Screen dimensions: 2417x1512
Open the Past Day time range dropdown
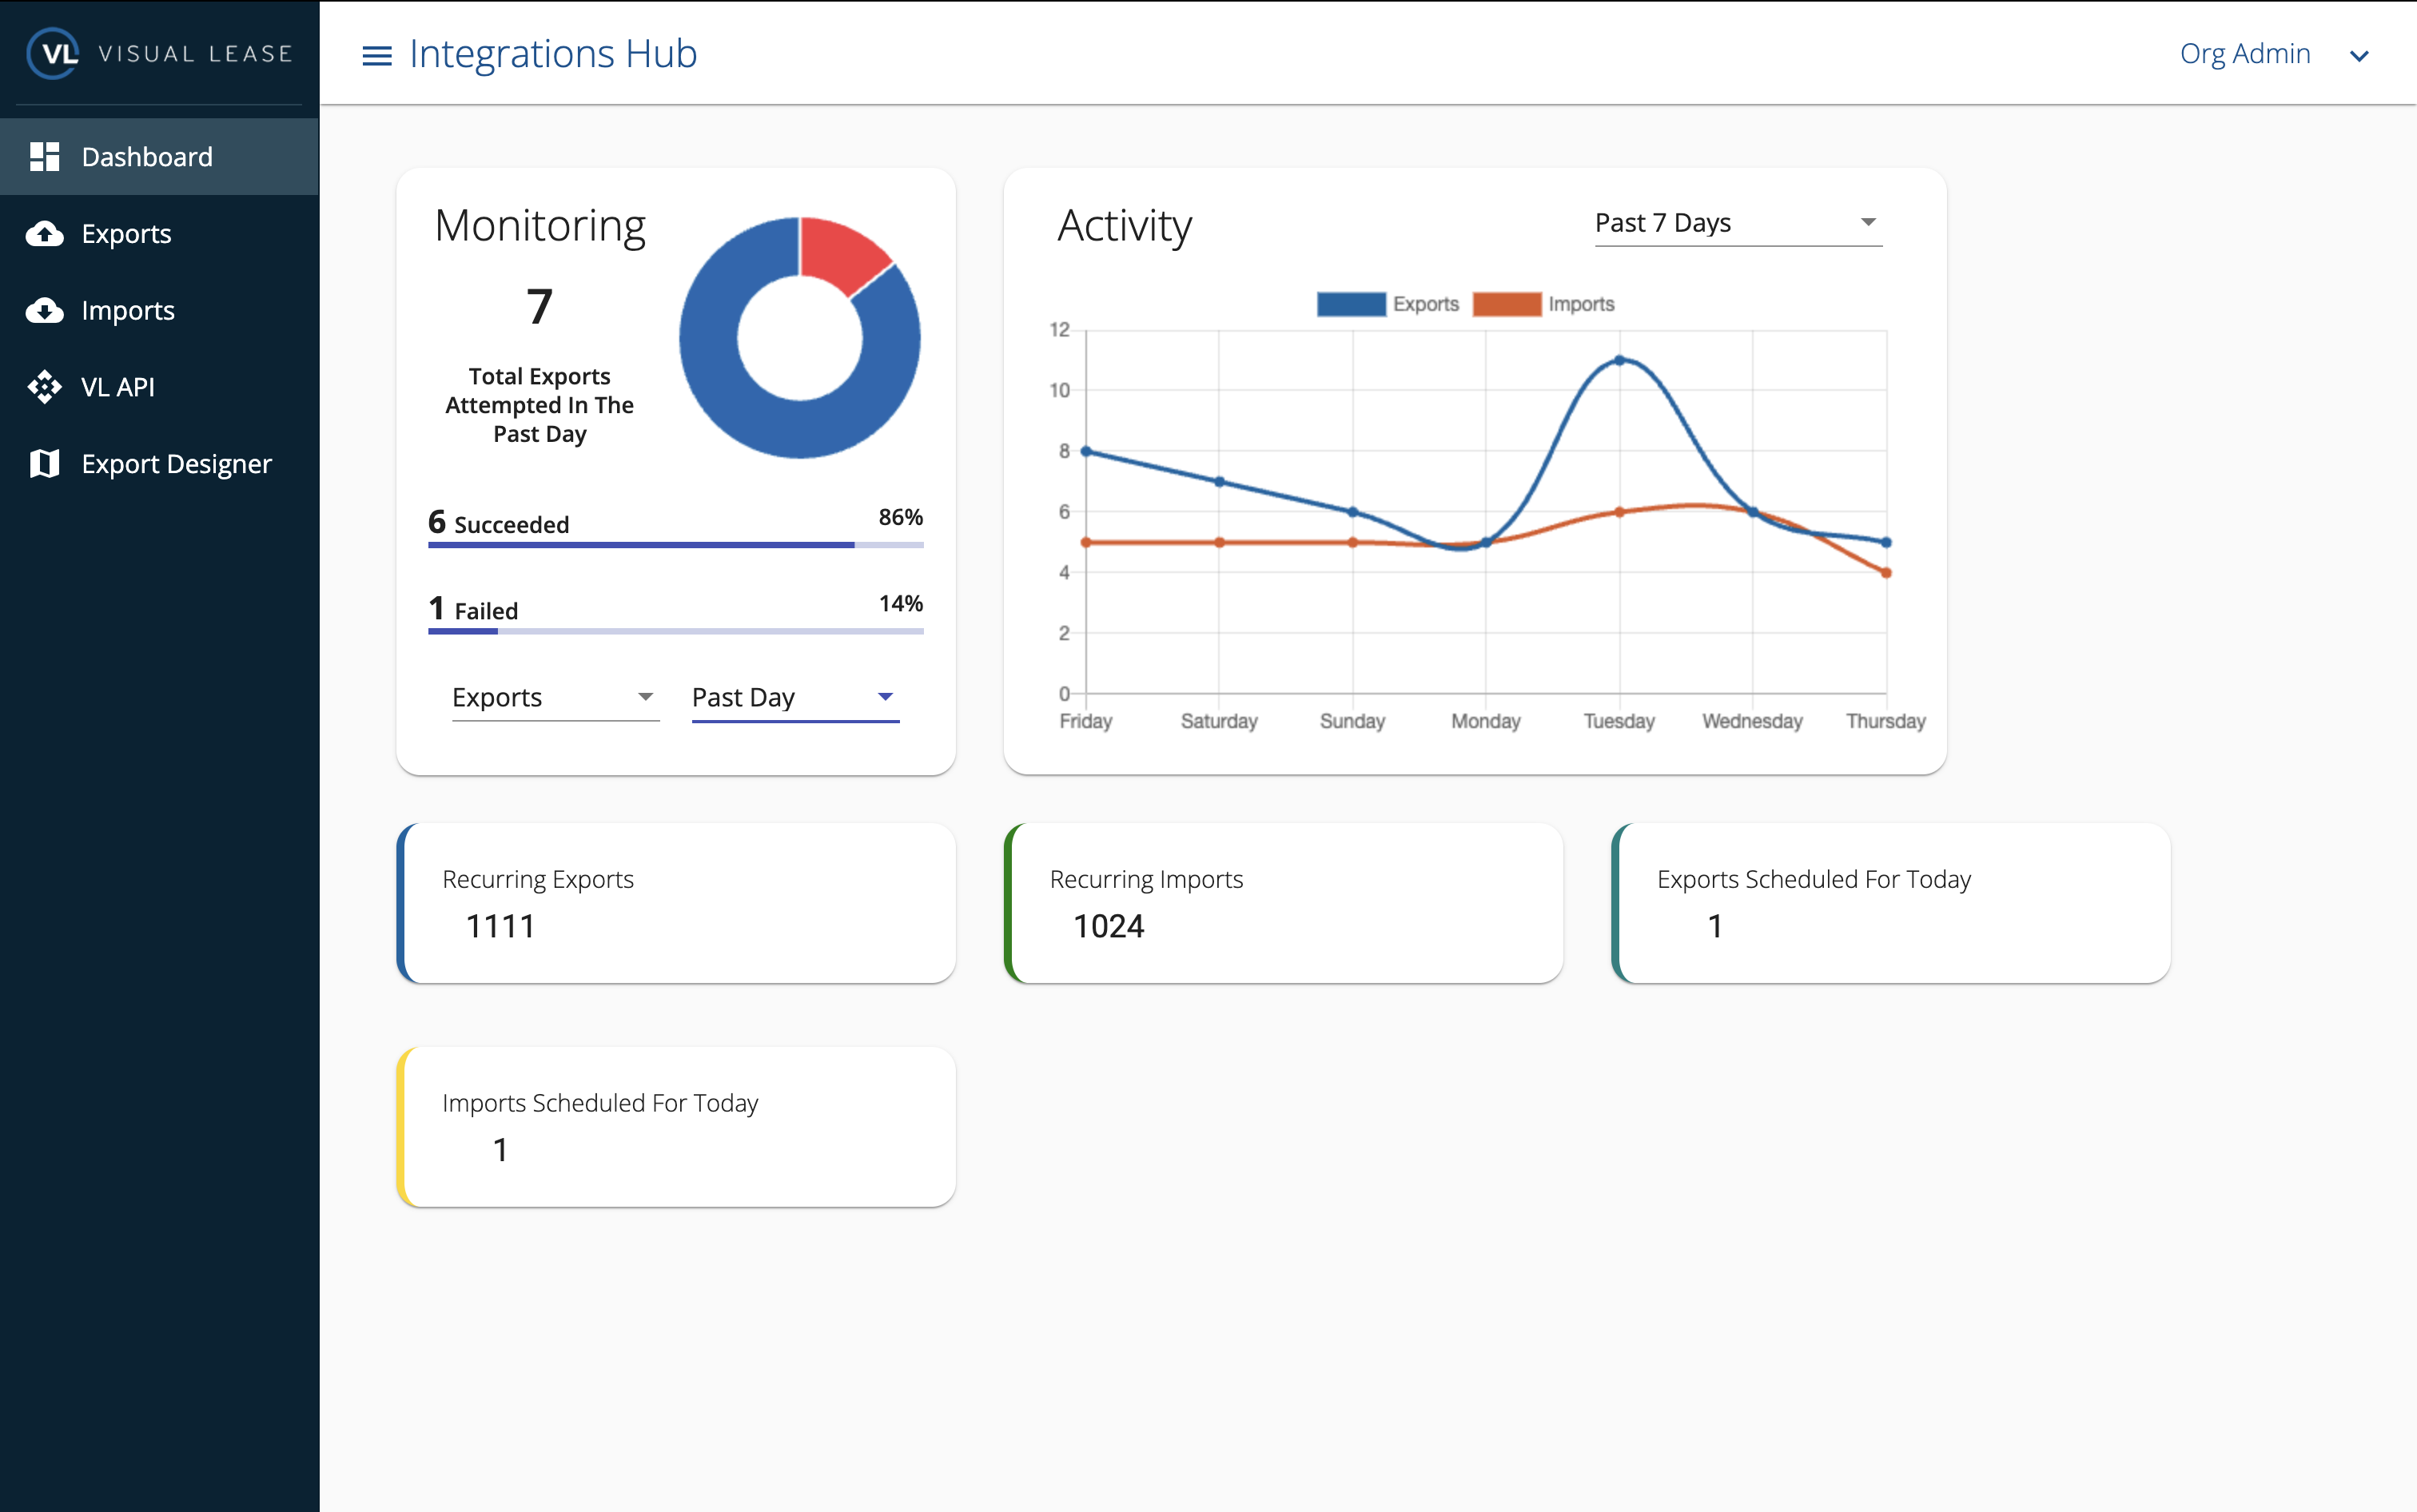coord(794,697)
